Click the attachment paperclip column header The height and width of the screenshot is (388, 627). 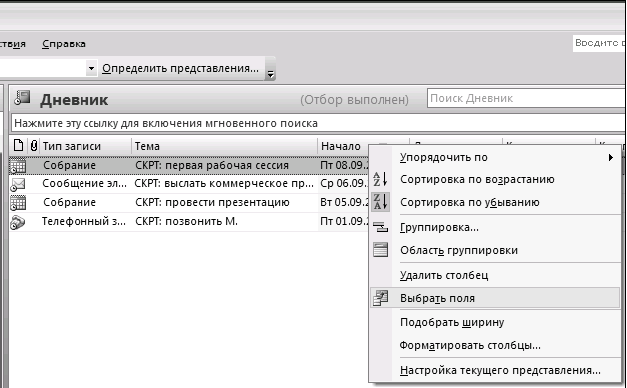pos(34,146)
